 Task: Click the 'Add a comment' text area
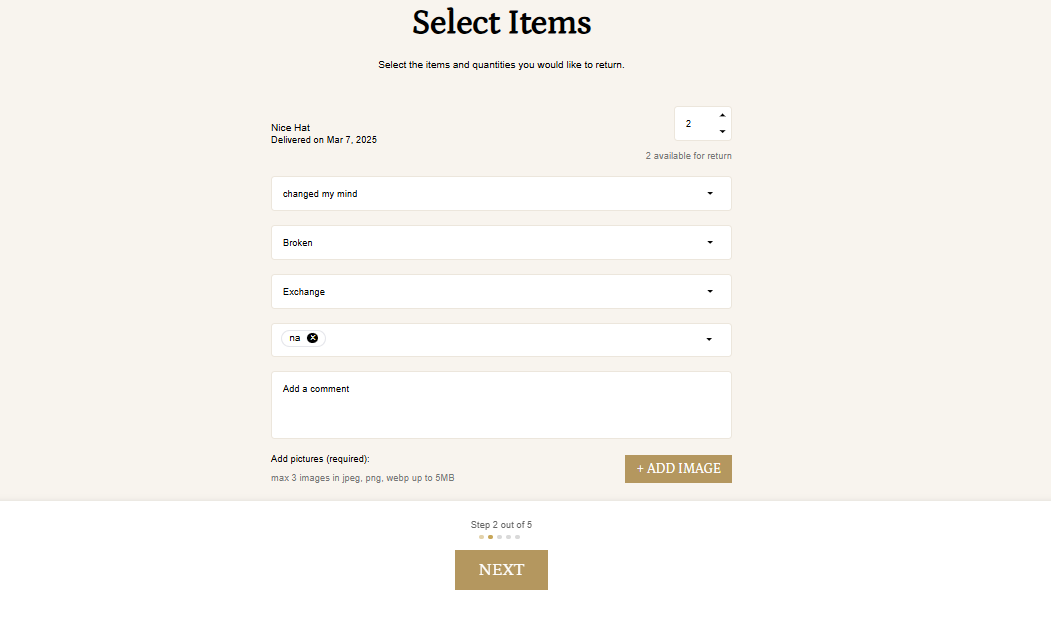501,405
